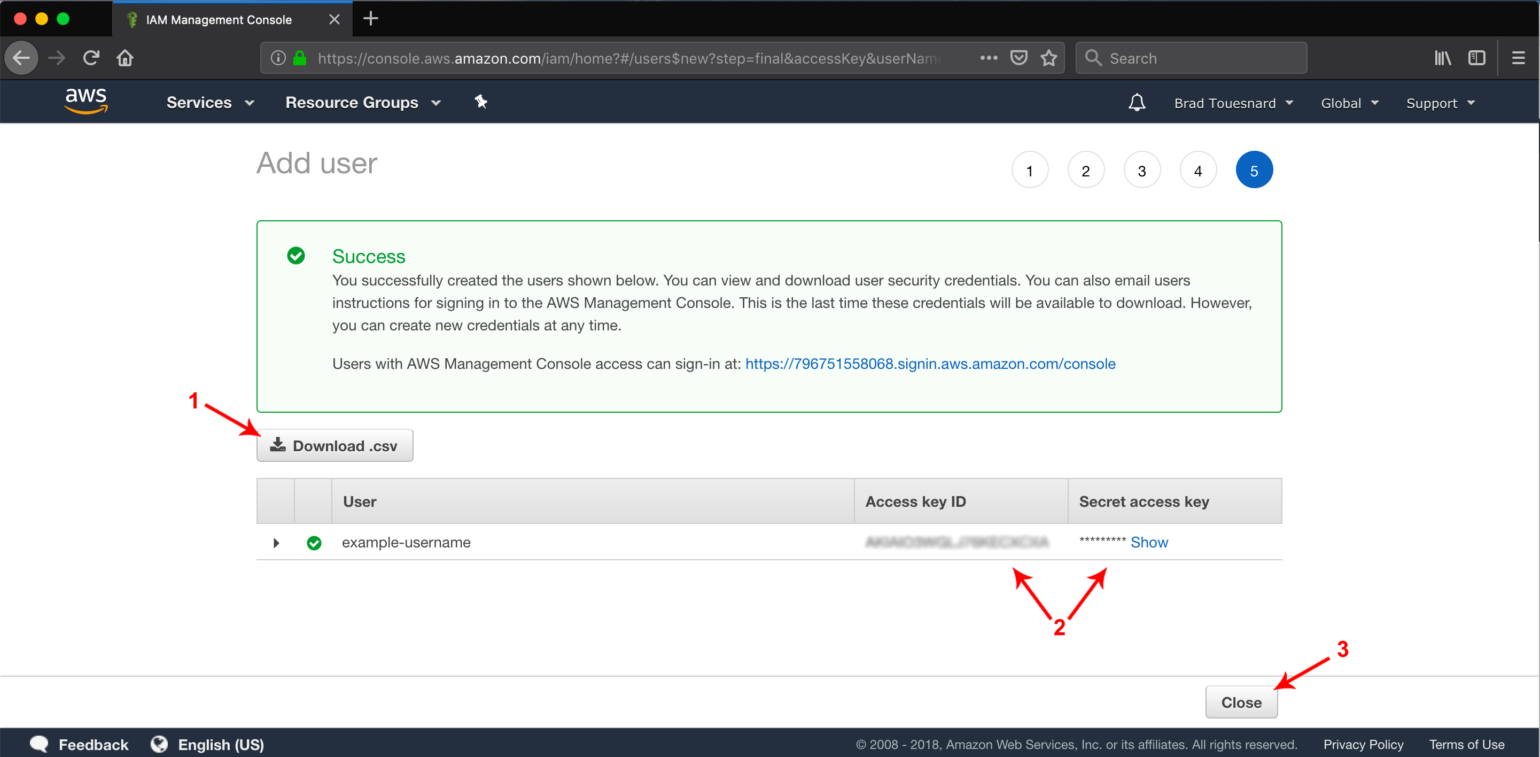
Task: Reload the page with the refresh icon
Action: pos(91,58)
